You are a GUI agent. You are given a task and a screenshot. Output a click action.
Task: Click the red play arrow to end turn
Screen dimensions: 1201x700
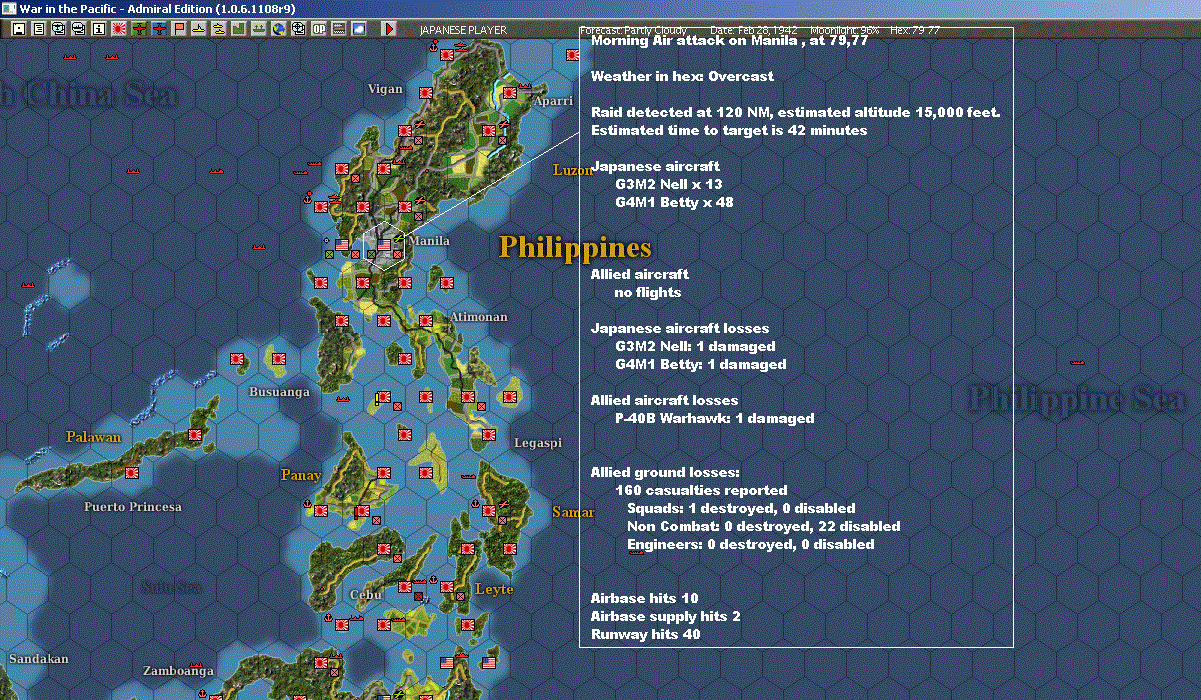pos(389,30)
